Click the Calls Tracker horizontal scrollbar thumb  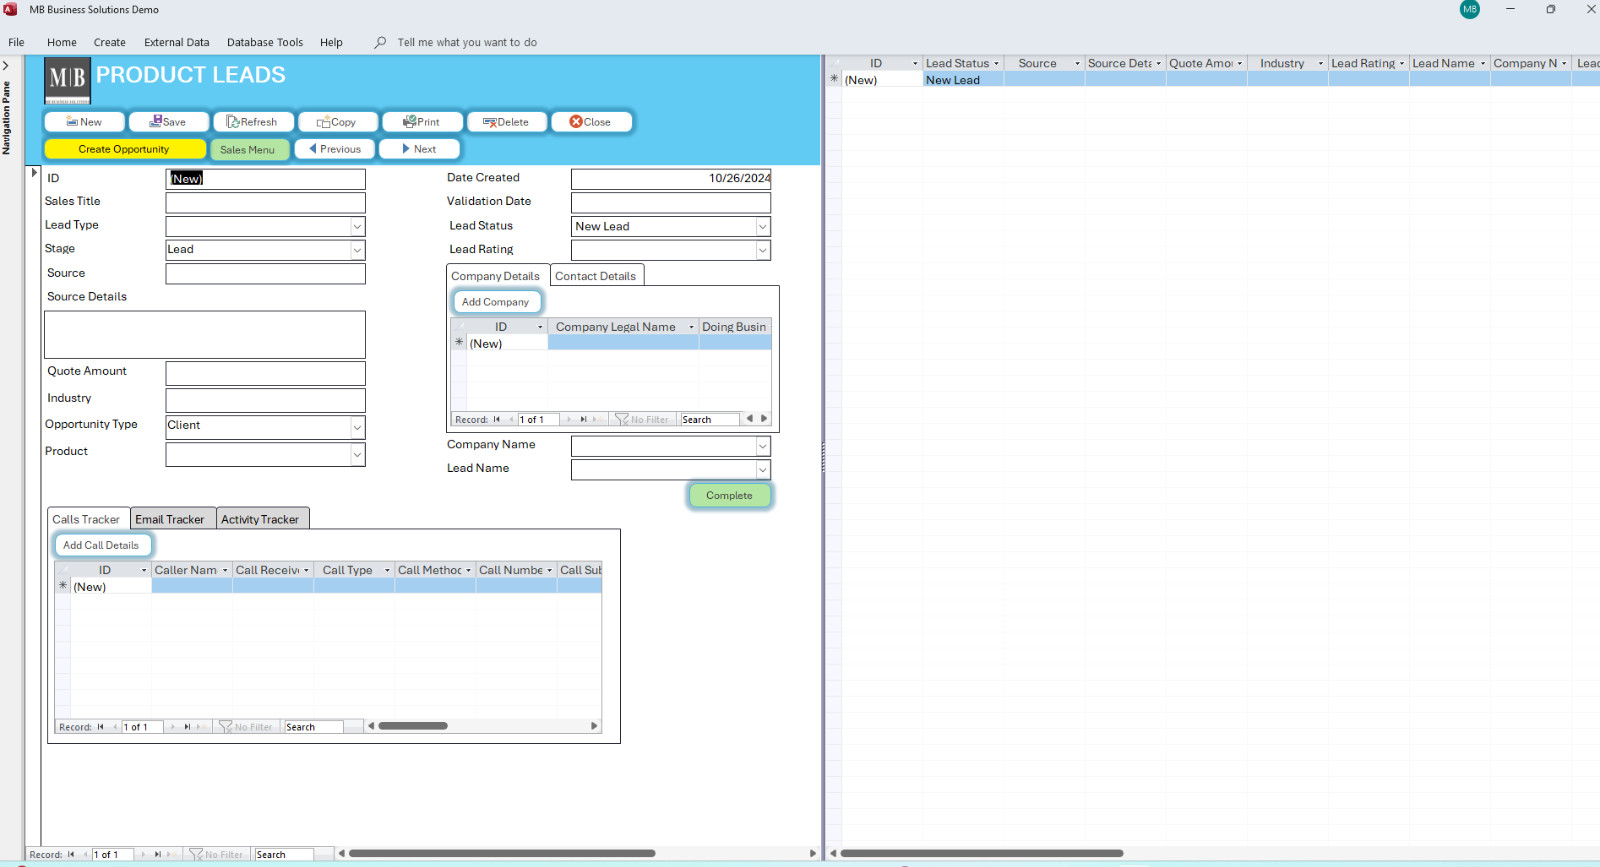coord(413,726)
